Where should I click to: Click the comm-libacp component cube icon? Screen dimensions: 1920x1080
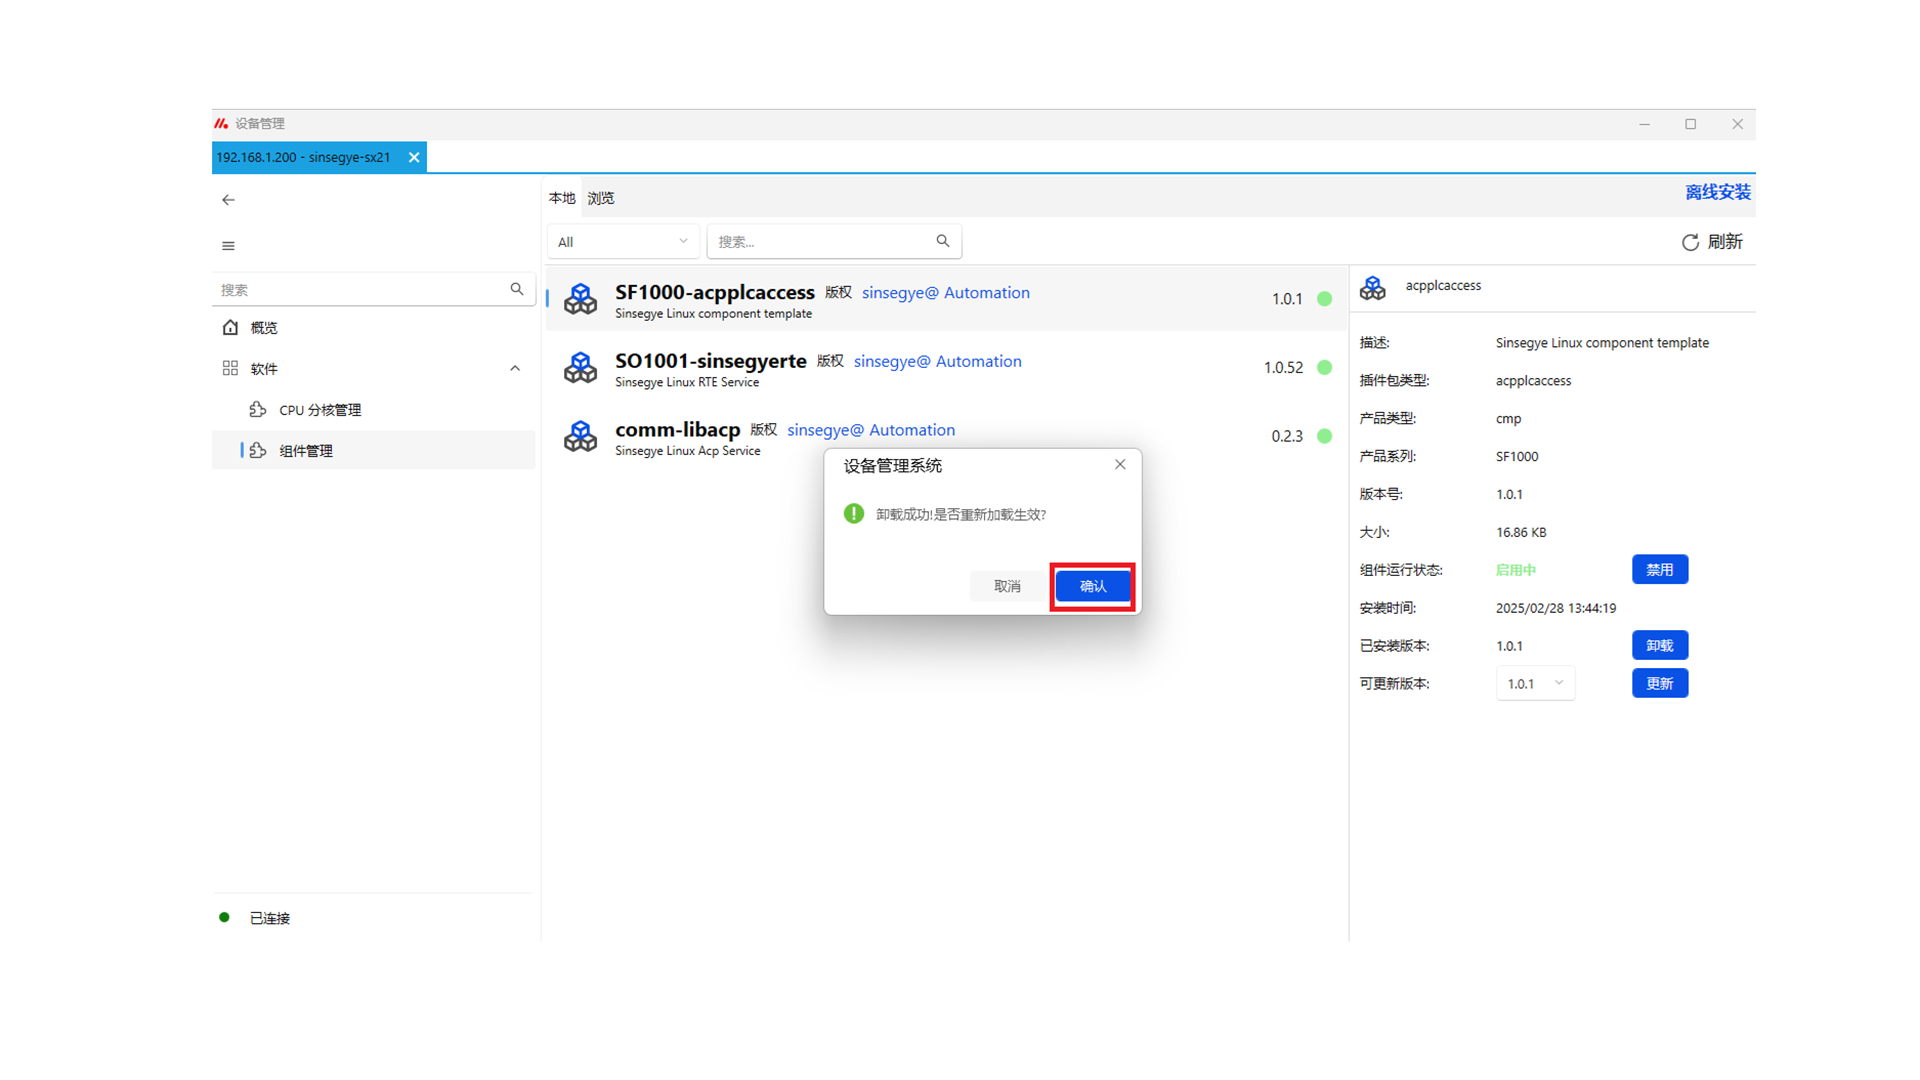tap(580, 437)
